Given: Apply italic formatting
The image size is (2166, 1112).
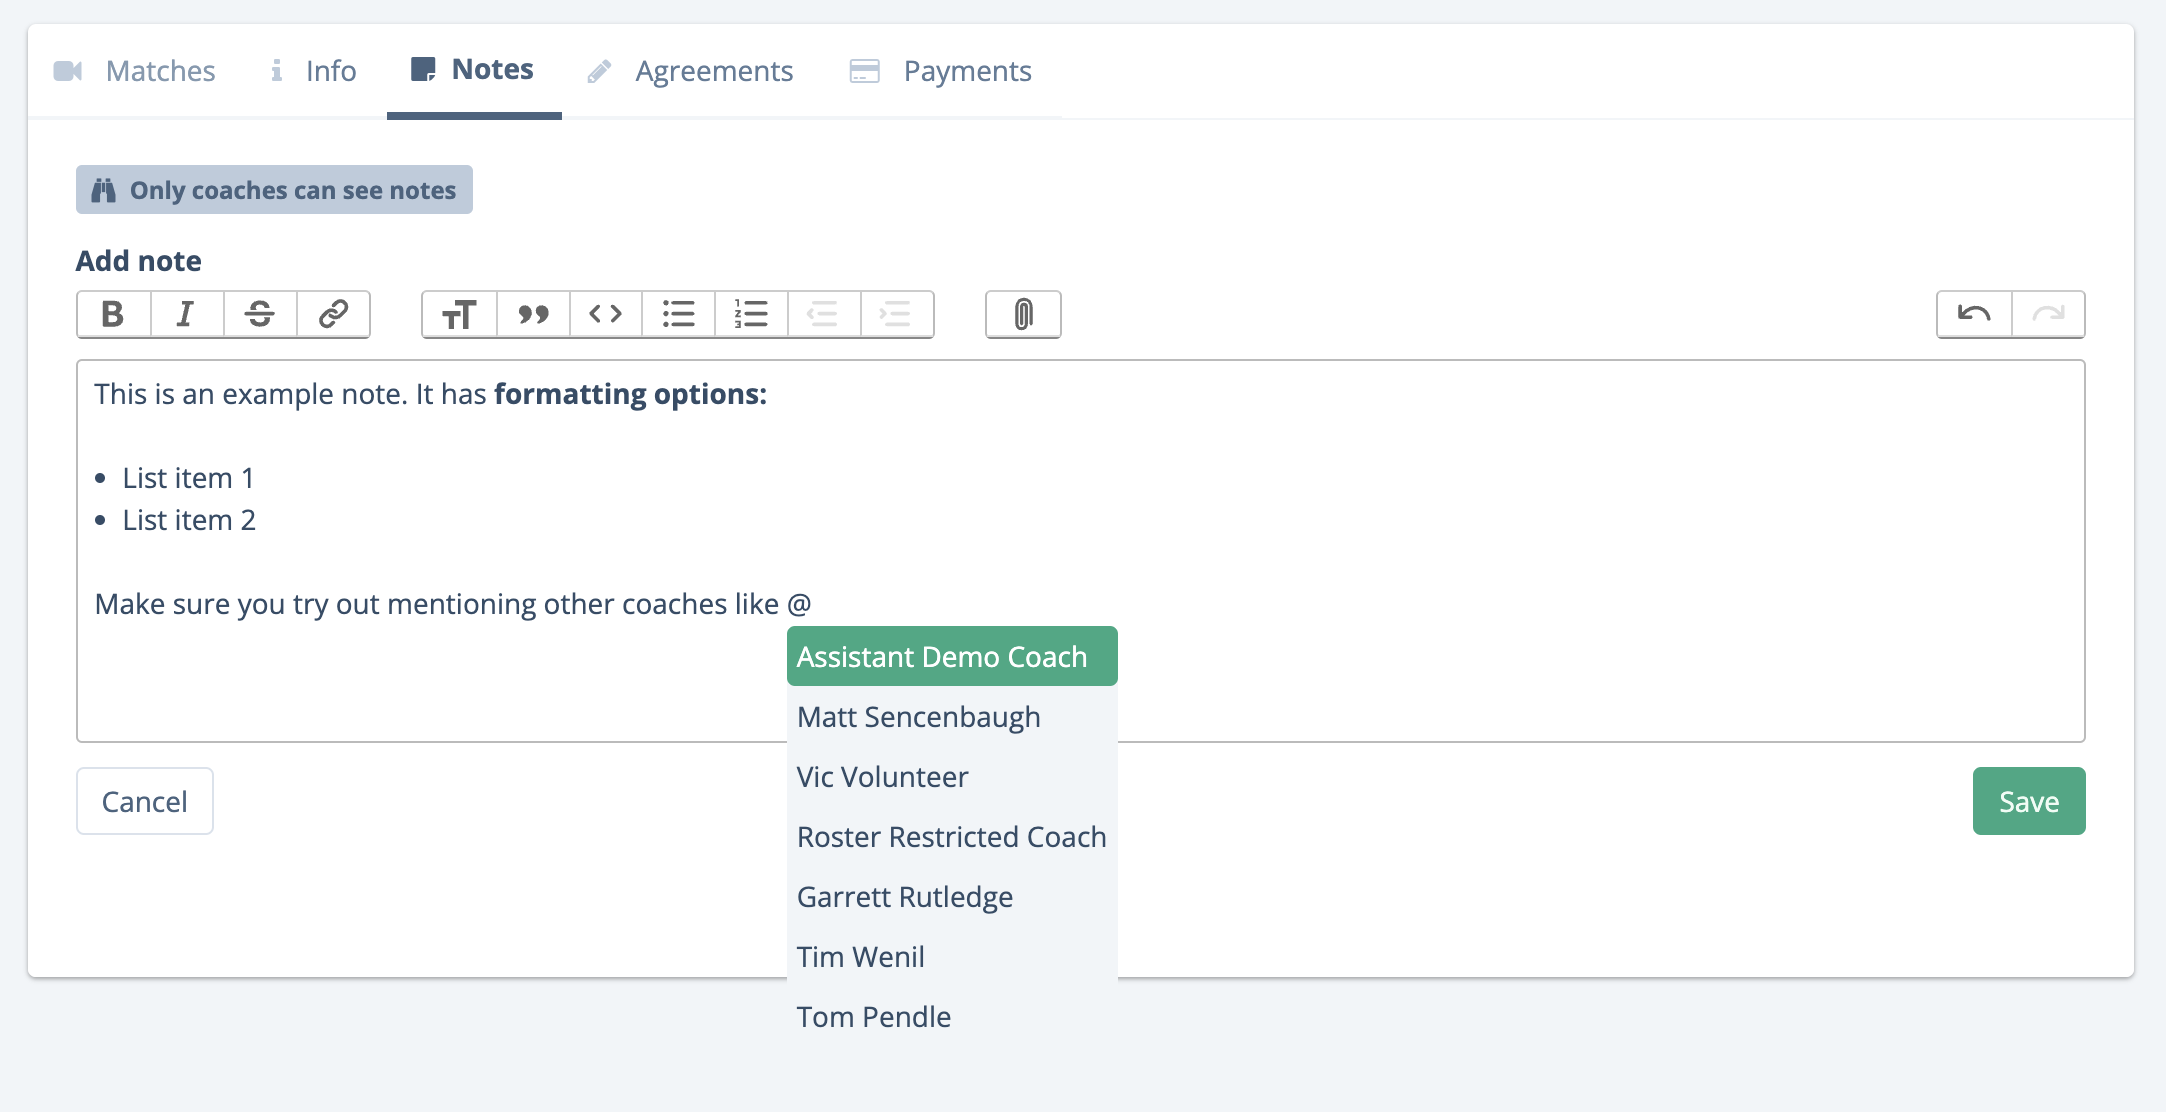Looking at the screenshot, I should 186,314.
